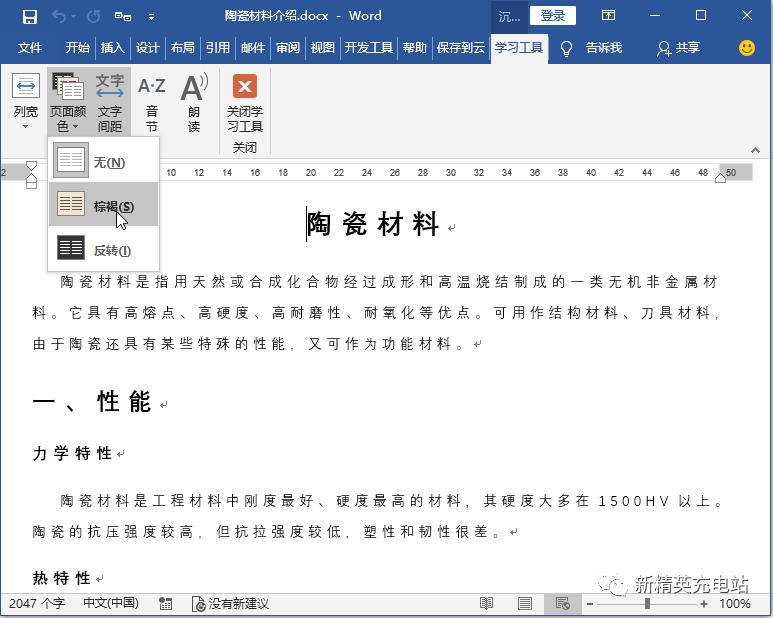Click the document title 陶瓷材料
This screenshot has width=773, height=618.
tap(373, 224)
